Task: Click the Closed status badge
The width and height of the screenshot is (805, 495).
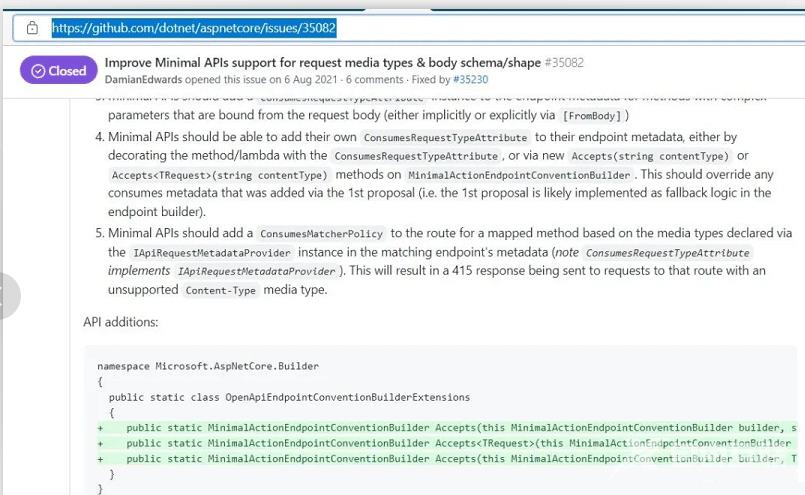Action: click(58, 71)
